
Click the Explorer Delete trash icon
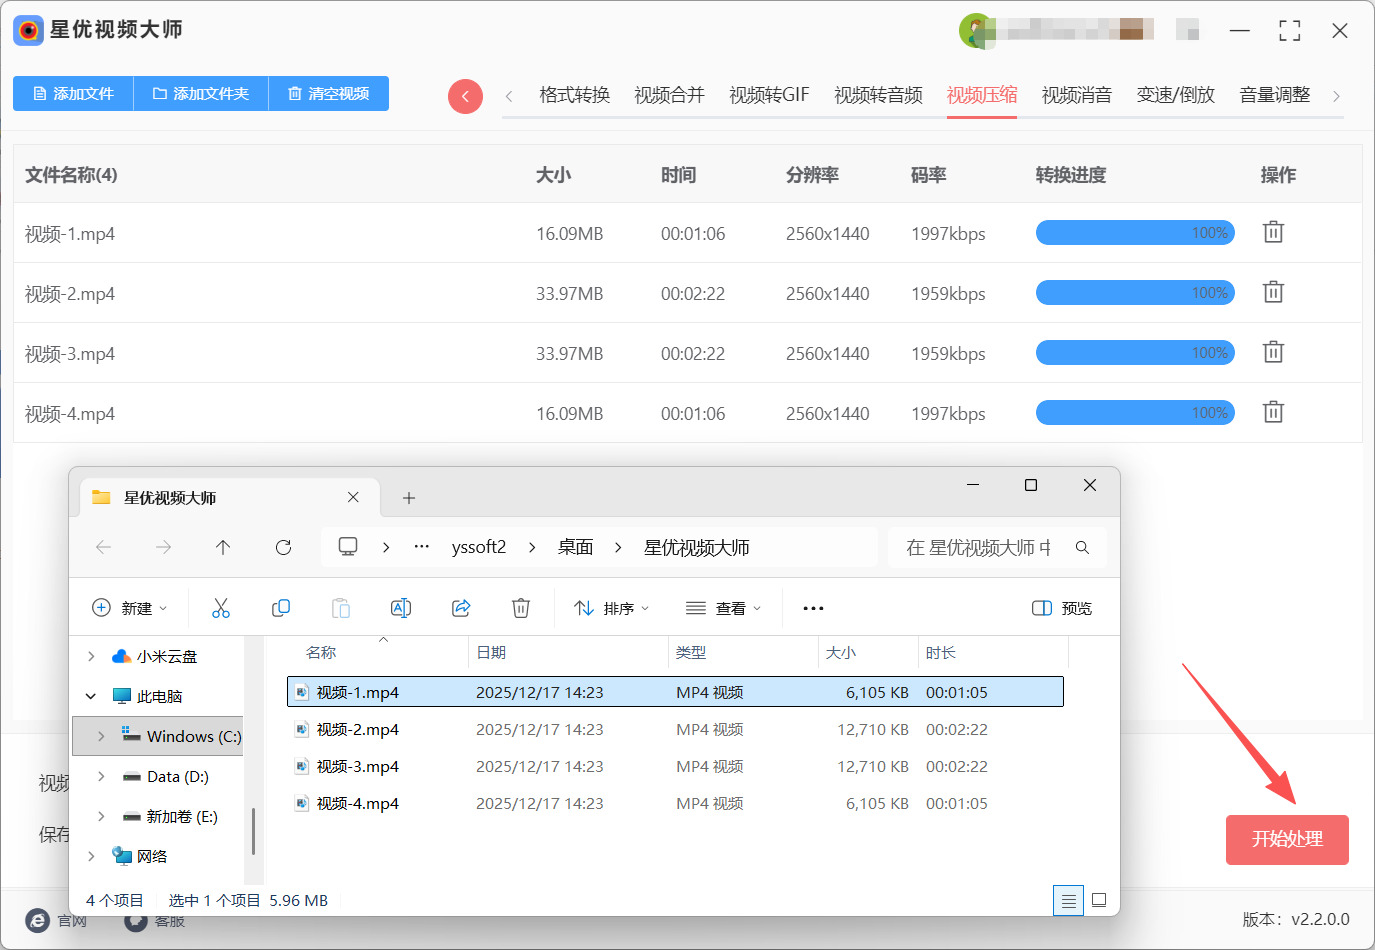pos(521,608)
